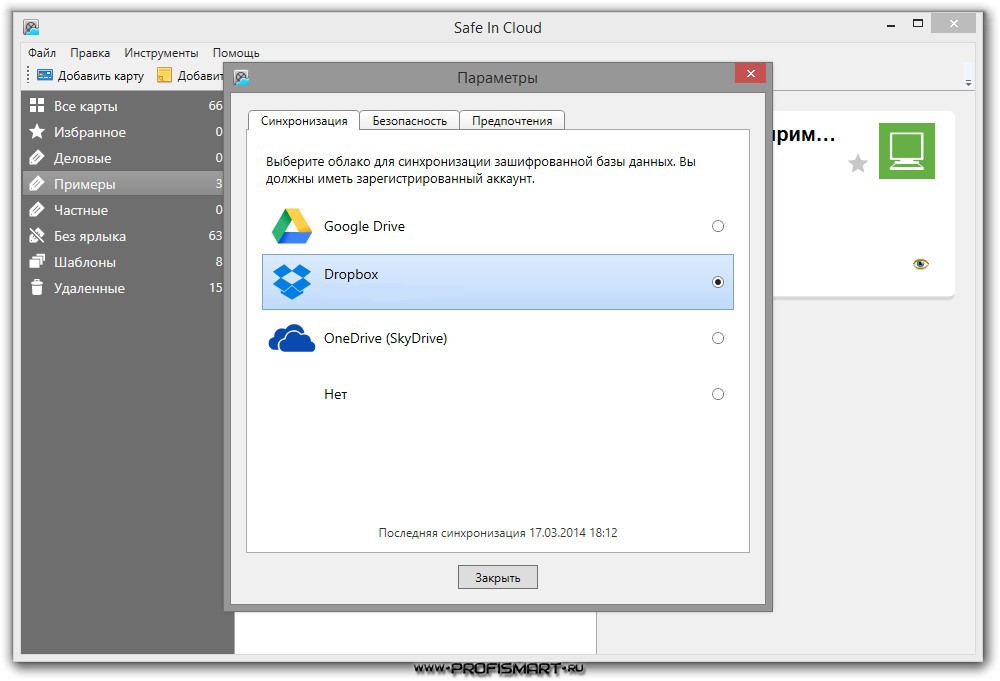Click the star icon next to Избранное

click(38, 131)
